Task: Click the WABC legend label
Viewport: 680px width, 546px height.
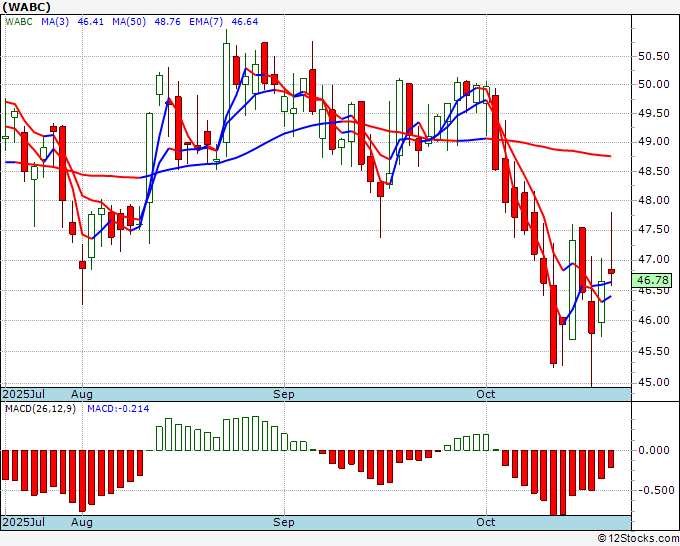Action: pos(19,22)
